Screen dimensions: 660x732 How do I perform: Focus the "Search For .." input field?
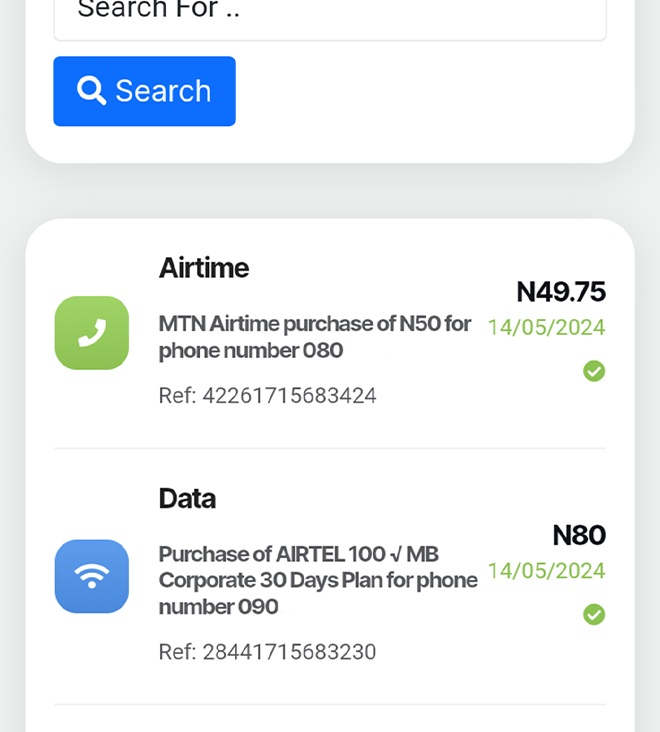(330, 16)
